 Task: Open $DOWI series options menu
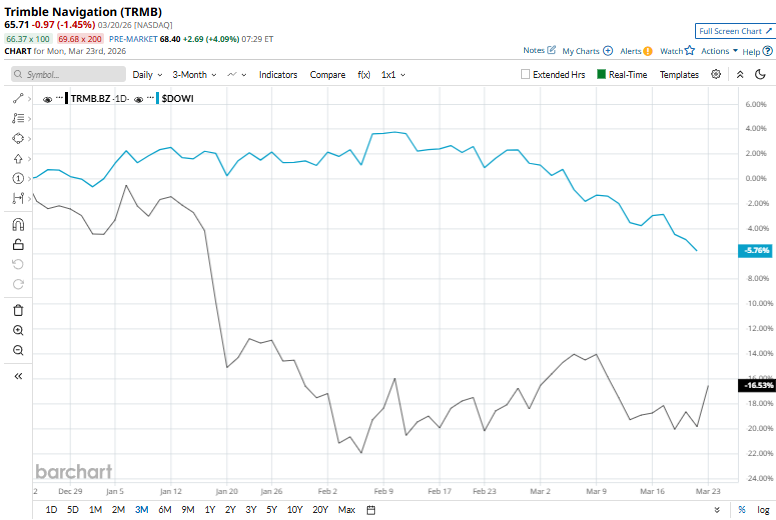pyautogui.click(x=150, y=97)
